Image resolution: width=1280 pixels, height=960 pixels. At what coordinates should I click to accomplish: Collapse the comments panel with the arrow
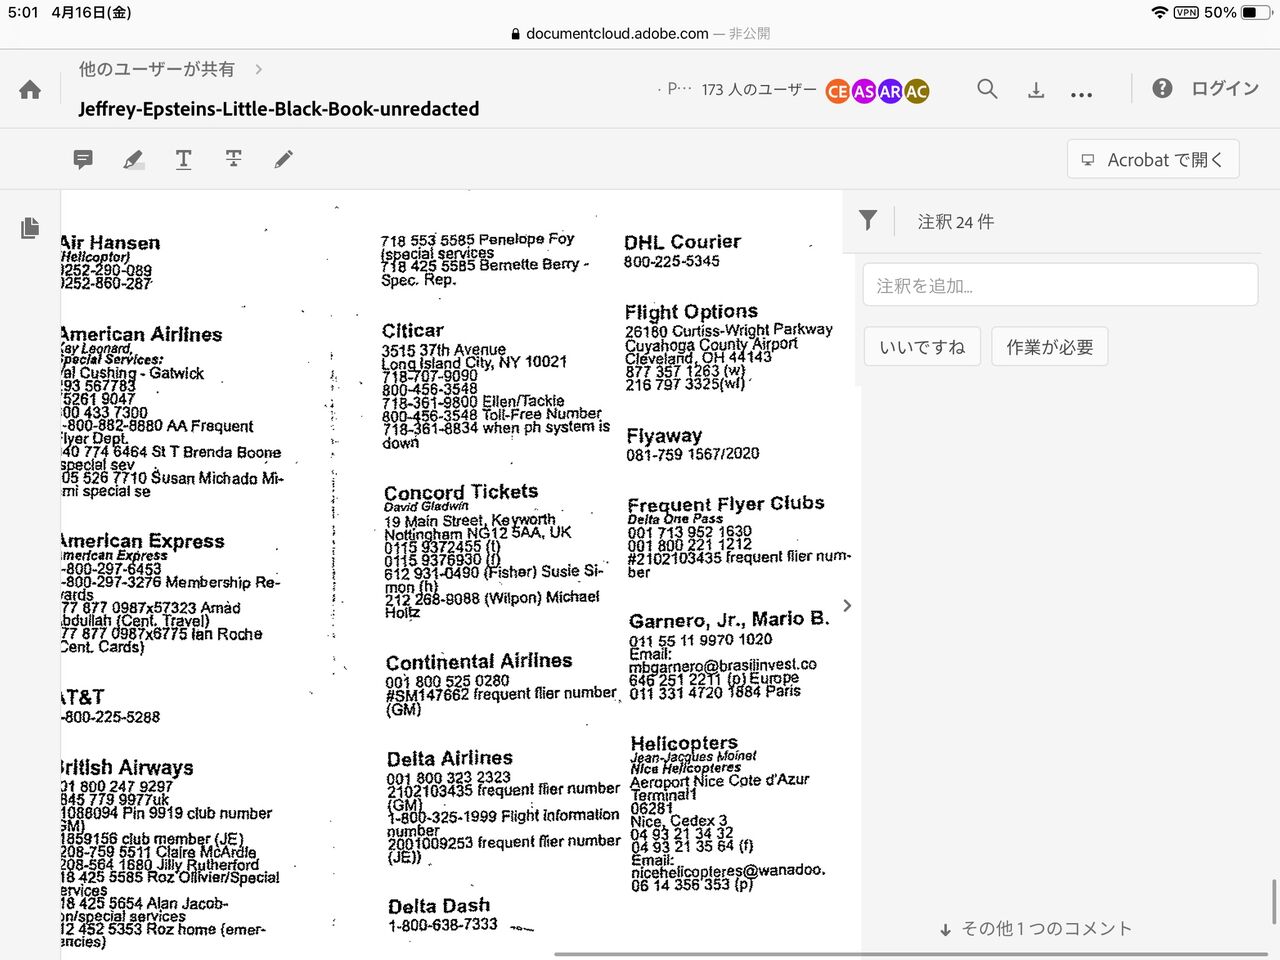[847, 605]
